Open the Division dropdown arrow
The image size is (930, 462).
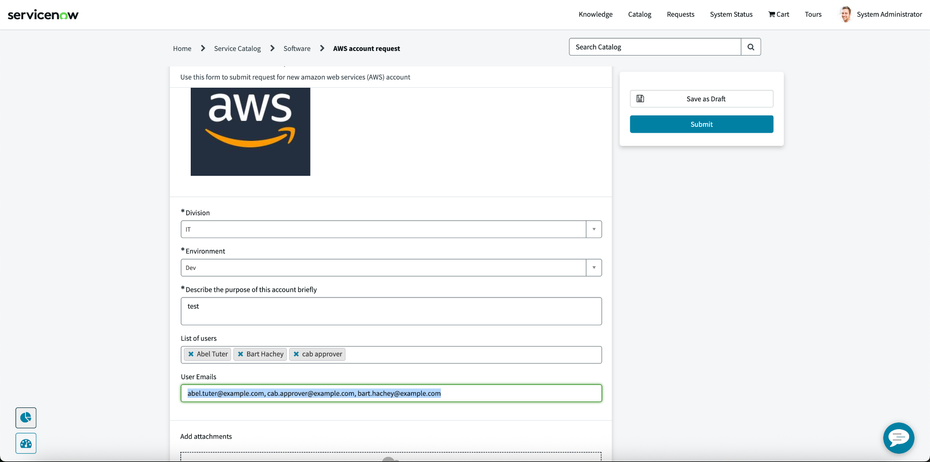click(594, 229)
